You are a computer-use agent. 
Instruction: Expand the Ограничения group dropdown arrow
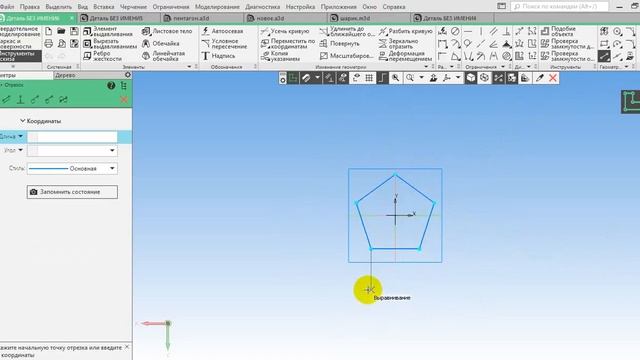(503, 67)
